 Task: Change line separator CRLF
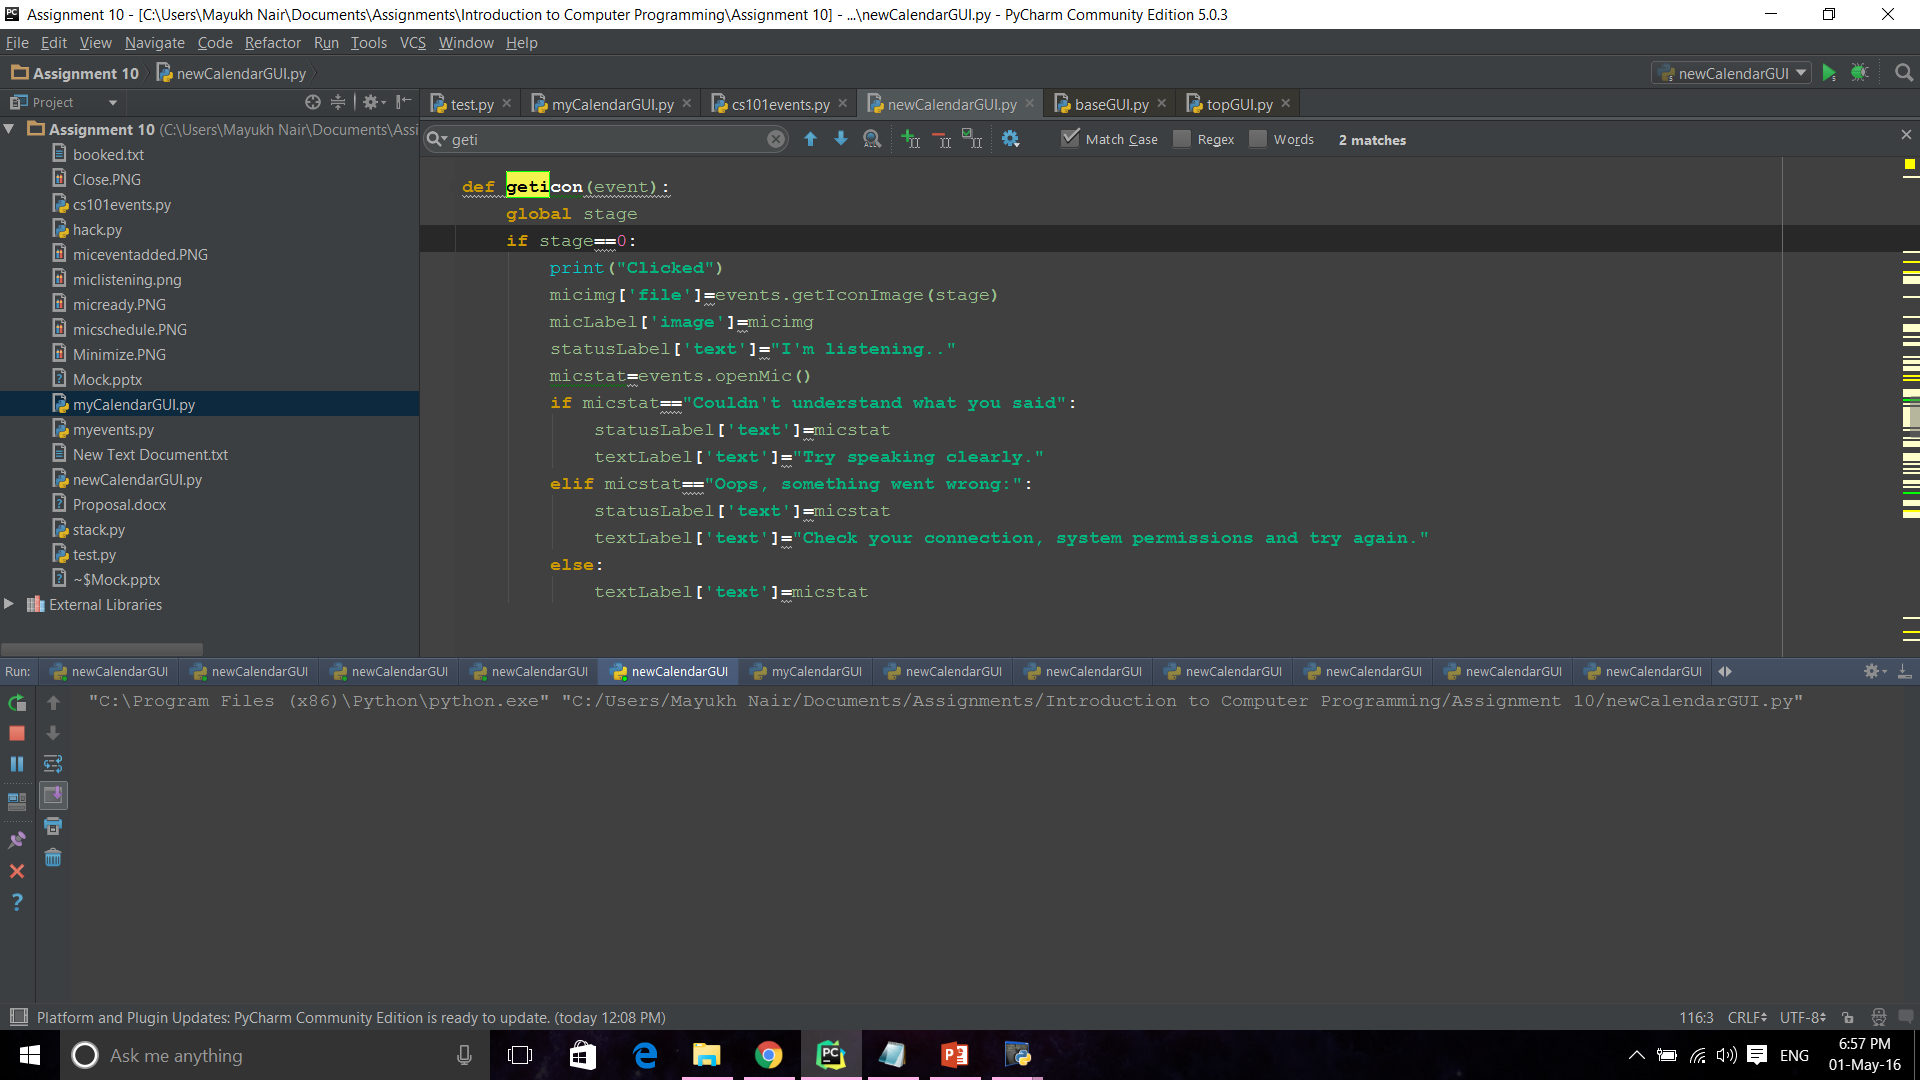[x=1746, y=1017]
